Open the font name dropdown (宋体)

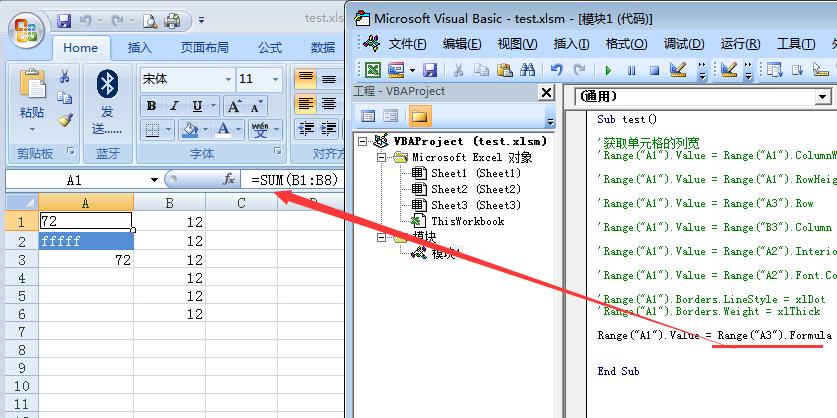[x=228, y=79]
